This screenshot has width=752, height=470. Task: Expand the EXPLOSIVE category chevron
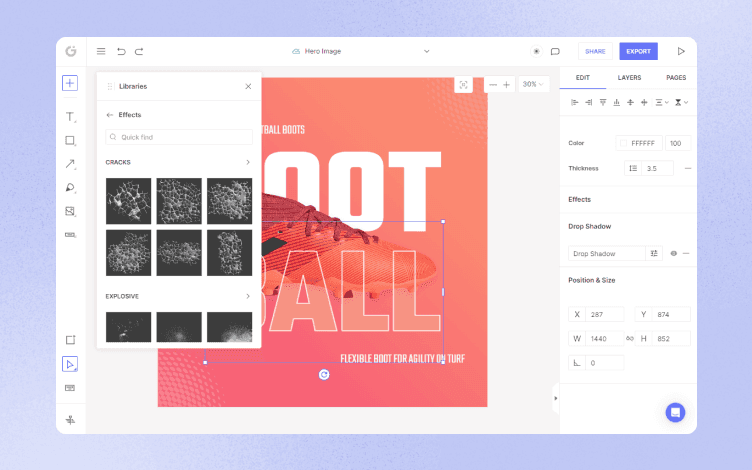click(247, 296)
